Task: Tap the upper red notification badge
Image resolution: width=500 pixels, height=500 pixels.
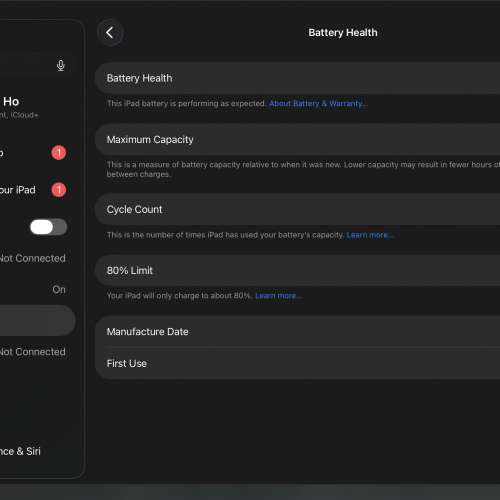Action: point(59,153)
